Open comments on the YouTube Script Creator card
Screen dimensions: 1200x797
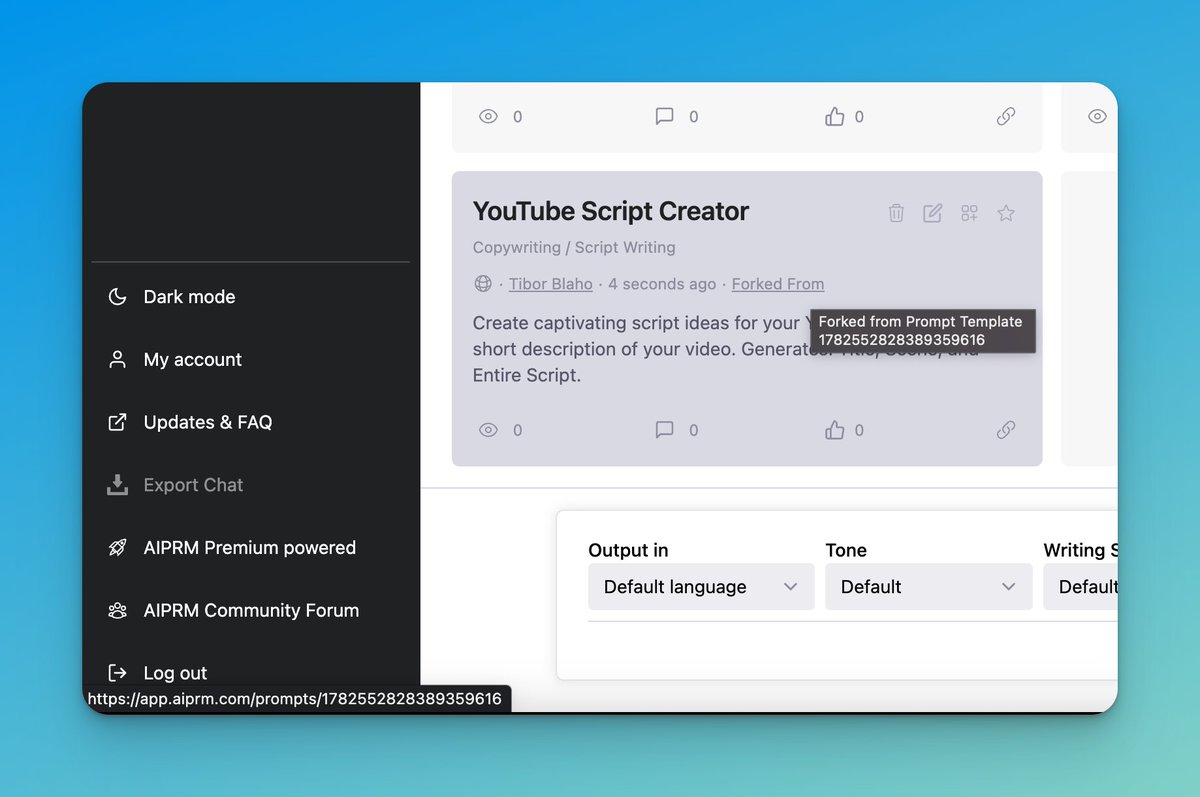pos(663,429)
